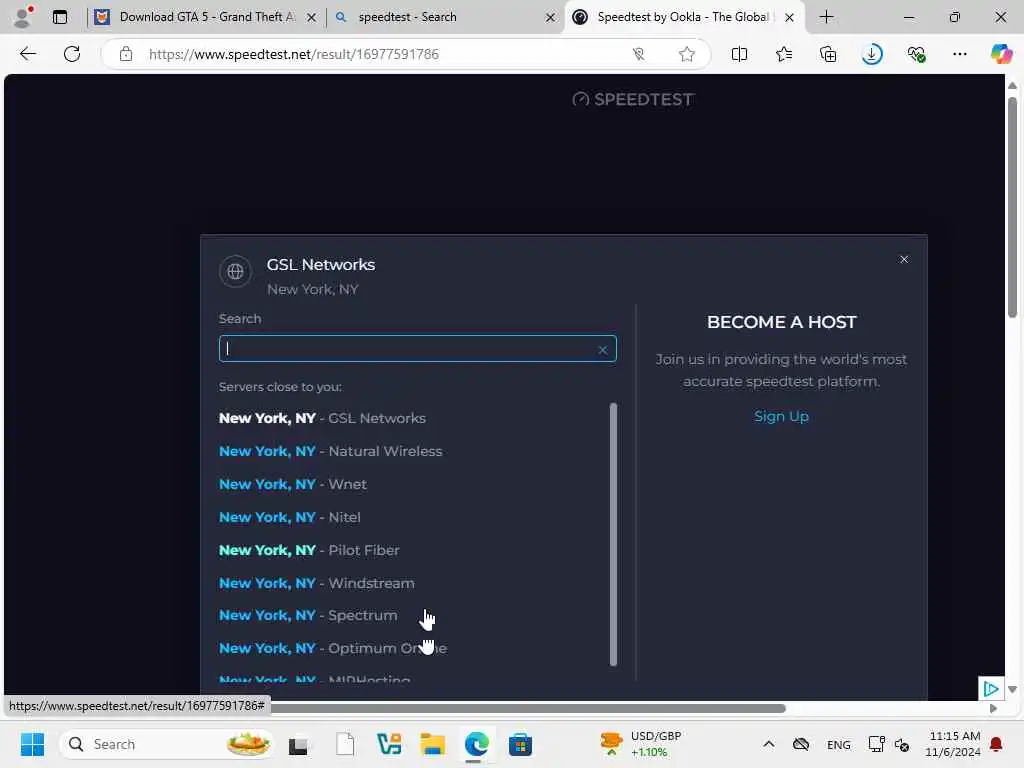
Task: Open Browser essentials heart icon
Action: [x=916, y=54]
